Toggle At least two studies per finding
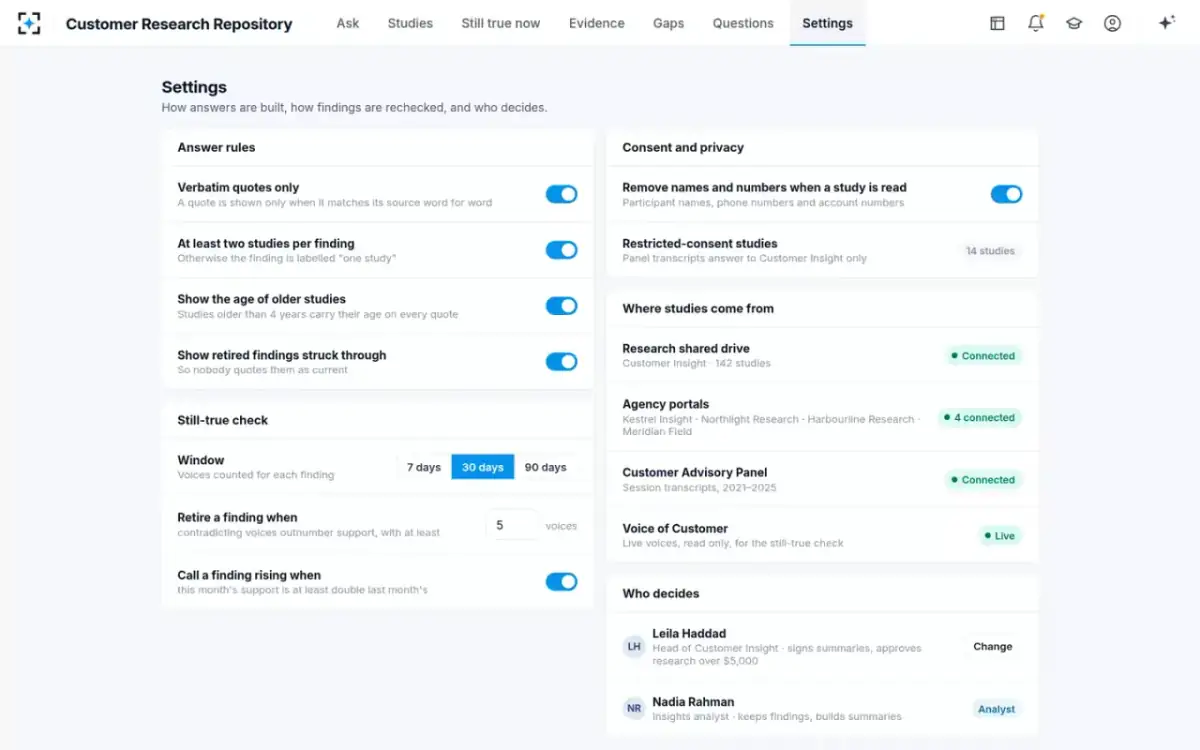This screenshot has width=1200, height=750. click(x=561, y=250)
